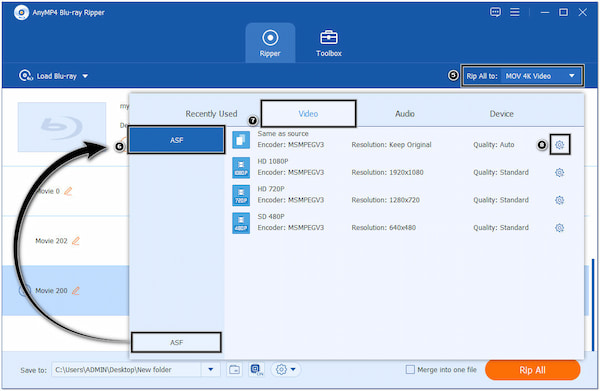Image resolution: width=600 pixels, height=391 pixels.
Task: Rename Movie 200 with its pencil icon
Action: pos(76,291)
